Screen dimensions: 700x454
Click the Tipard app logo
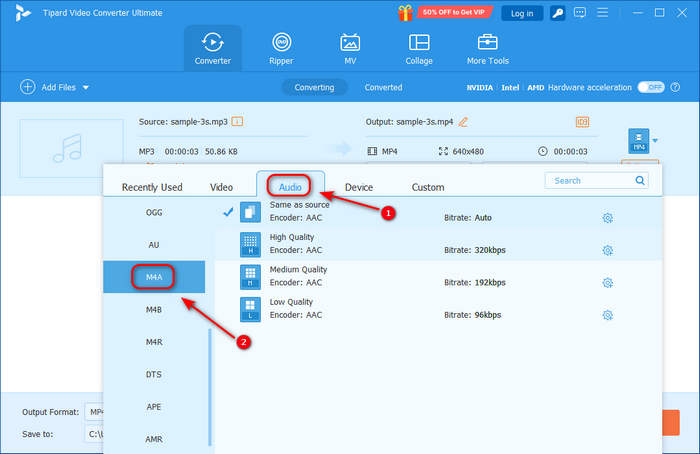pos(22,13)
